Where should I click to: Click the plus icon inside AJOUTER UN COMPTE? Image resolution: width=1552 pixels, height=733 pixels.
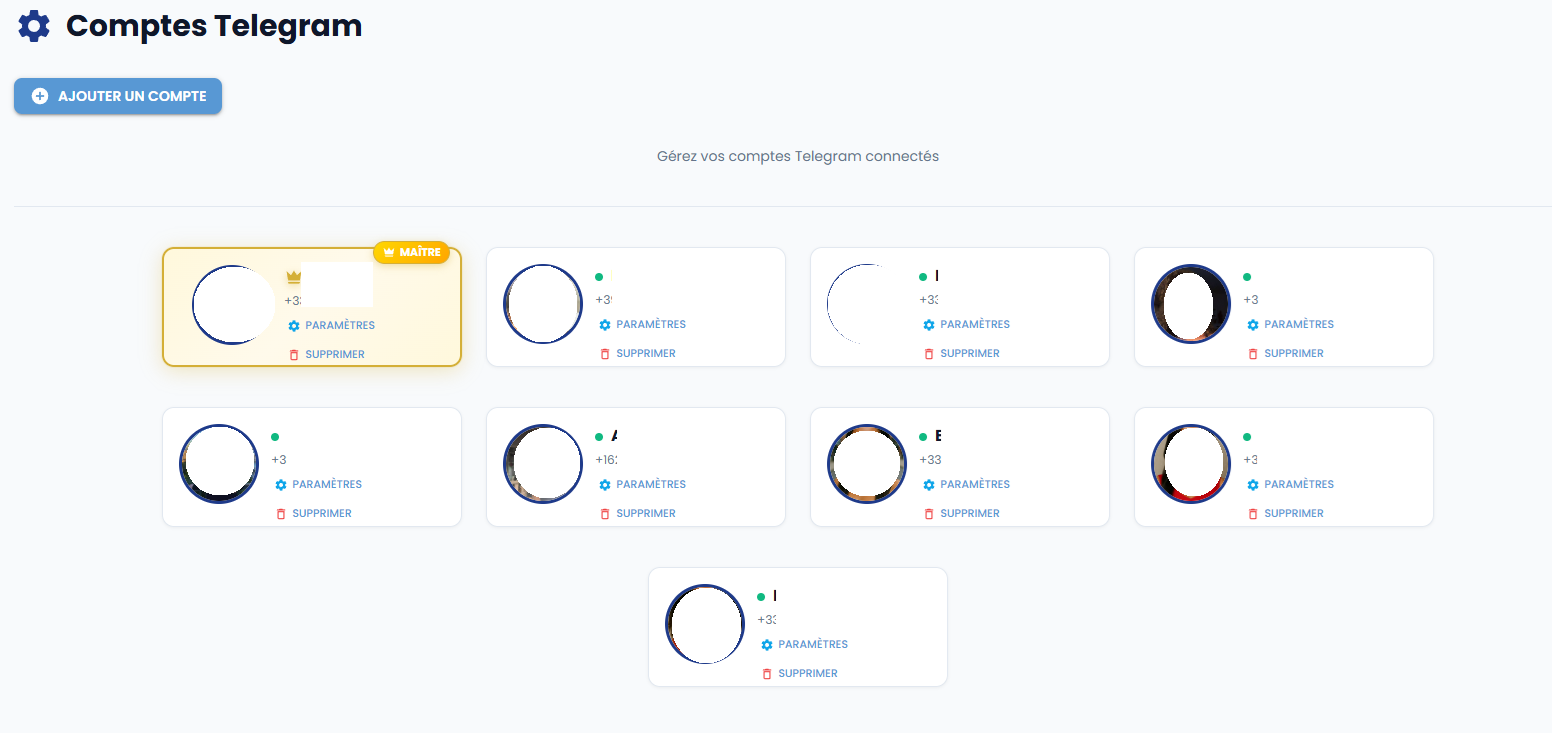click(40, 96)
